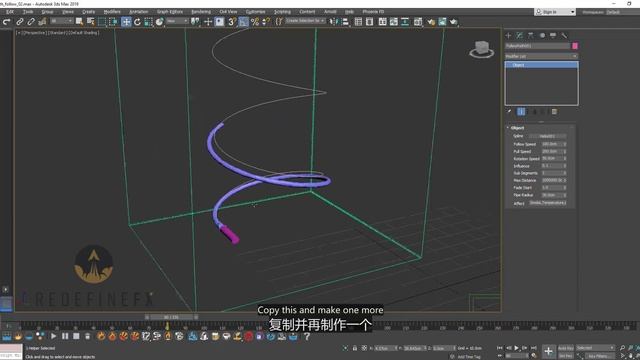The height and width of the screenshot is (360, 640).
Task: Open the Graph Editors menu
Action: click(x=170, y=12)
